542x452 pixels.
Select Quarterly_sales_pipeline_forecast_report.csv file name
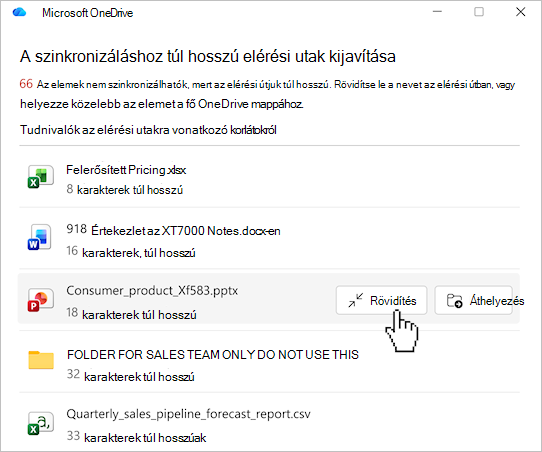pyautogui.click(x=188, y=414)
